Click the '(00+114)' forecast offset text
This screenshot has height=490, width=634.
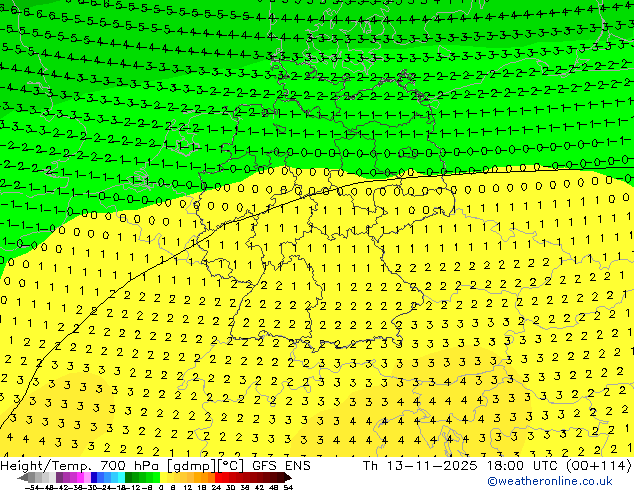pos(598,465)
